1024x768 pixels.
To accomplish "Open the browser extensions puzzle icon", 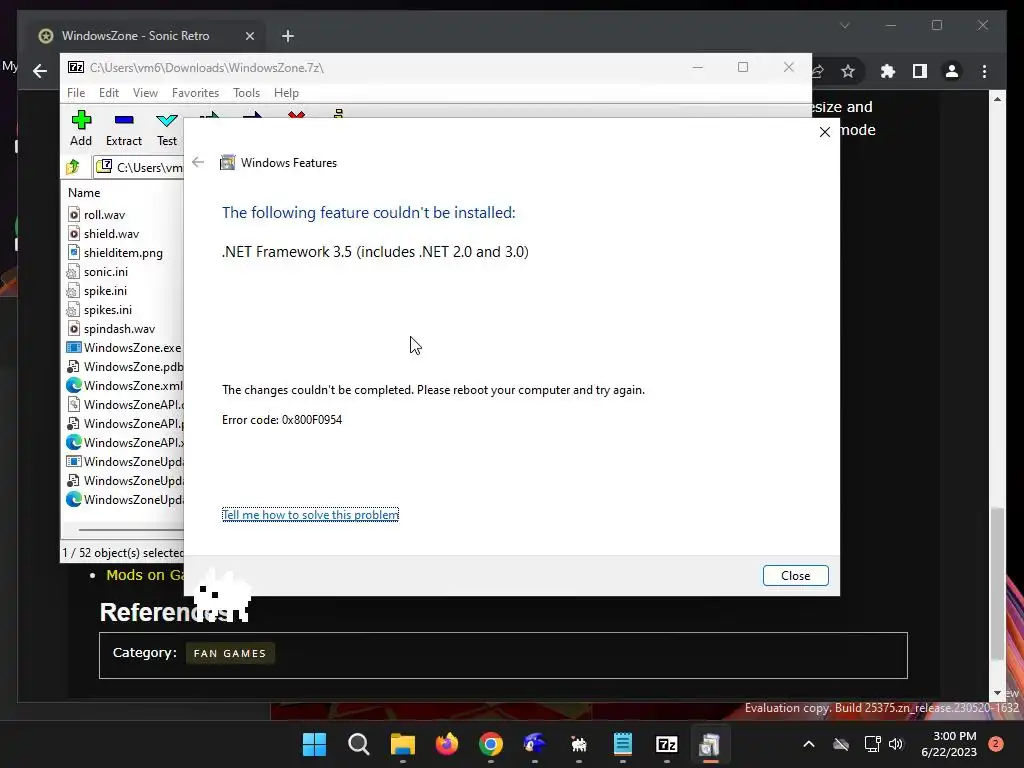I will click(888, 71).
